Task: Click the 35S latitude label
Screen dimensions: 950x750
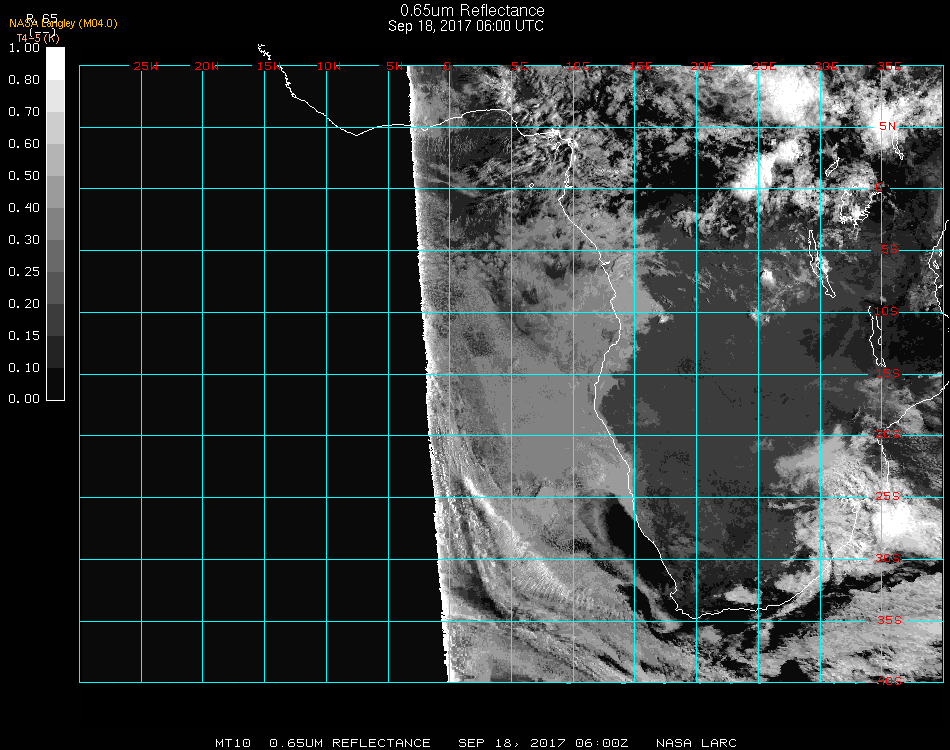Action: [x=890, y=620]
